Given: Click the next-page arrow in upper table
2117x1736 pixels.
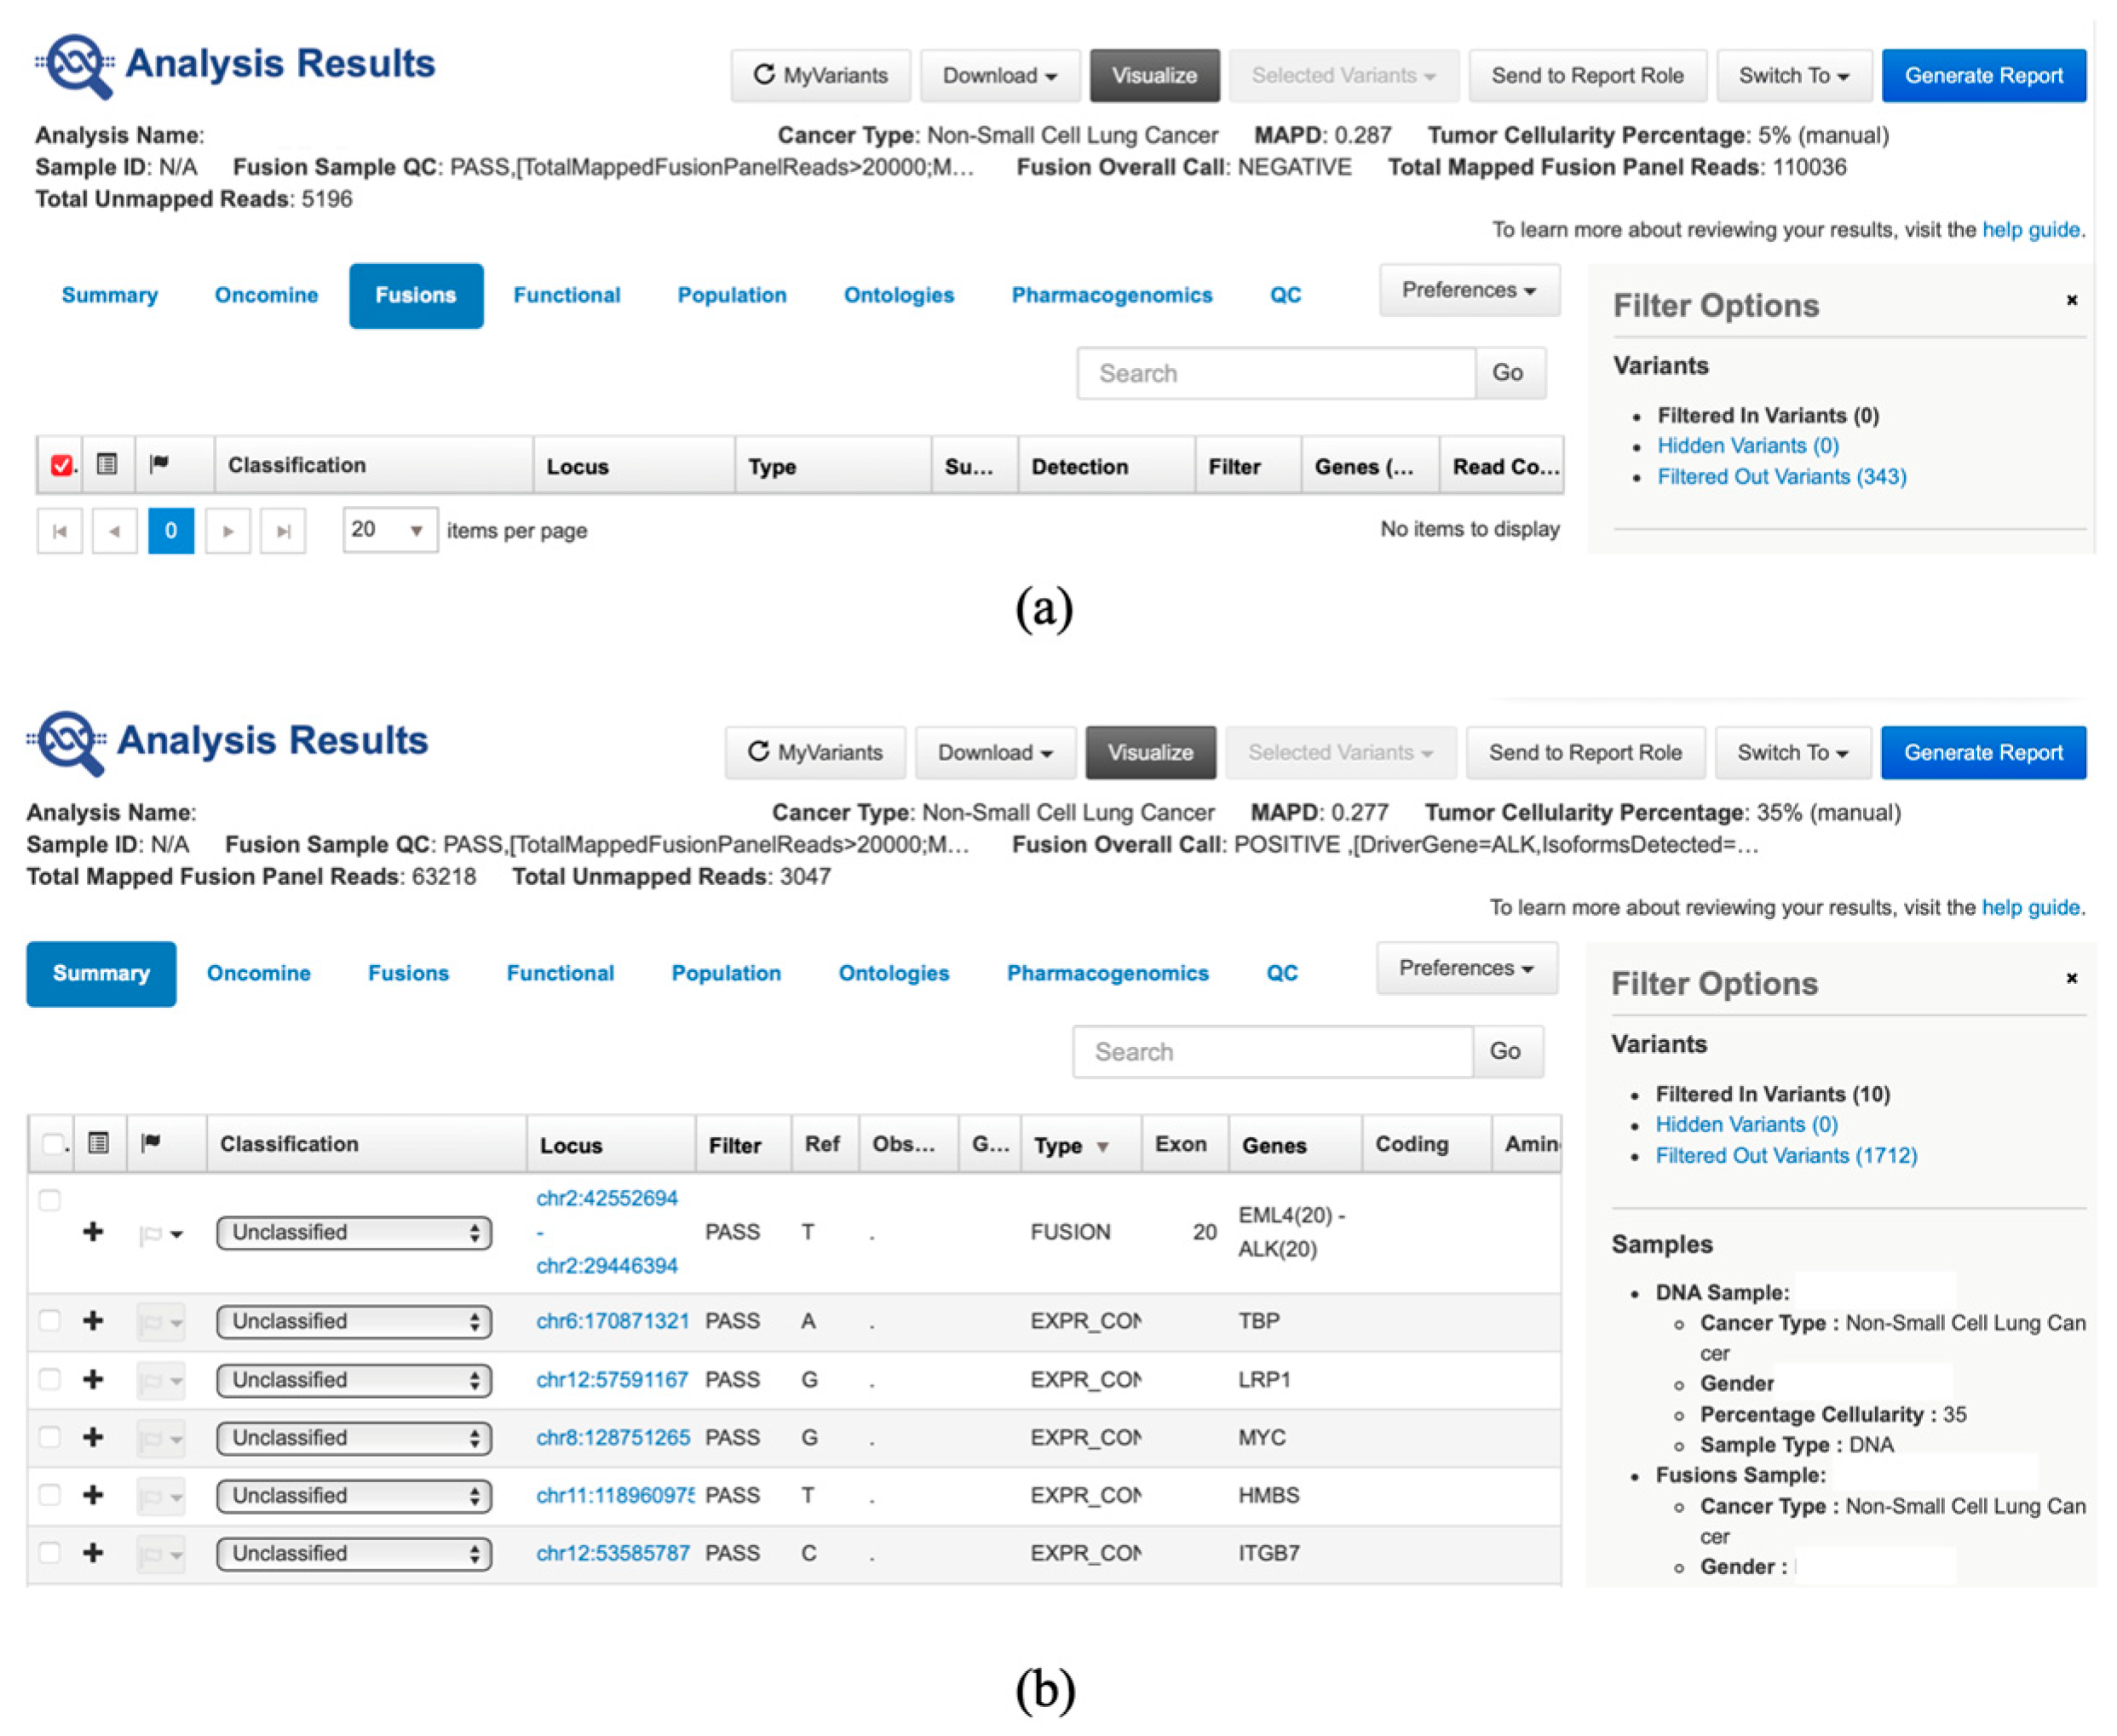Looking at the screenshot, I should pos(228,531).
